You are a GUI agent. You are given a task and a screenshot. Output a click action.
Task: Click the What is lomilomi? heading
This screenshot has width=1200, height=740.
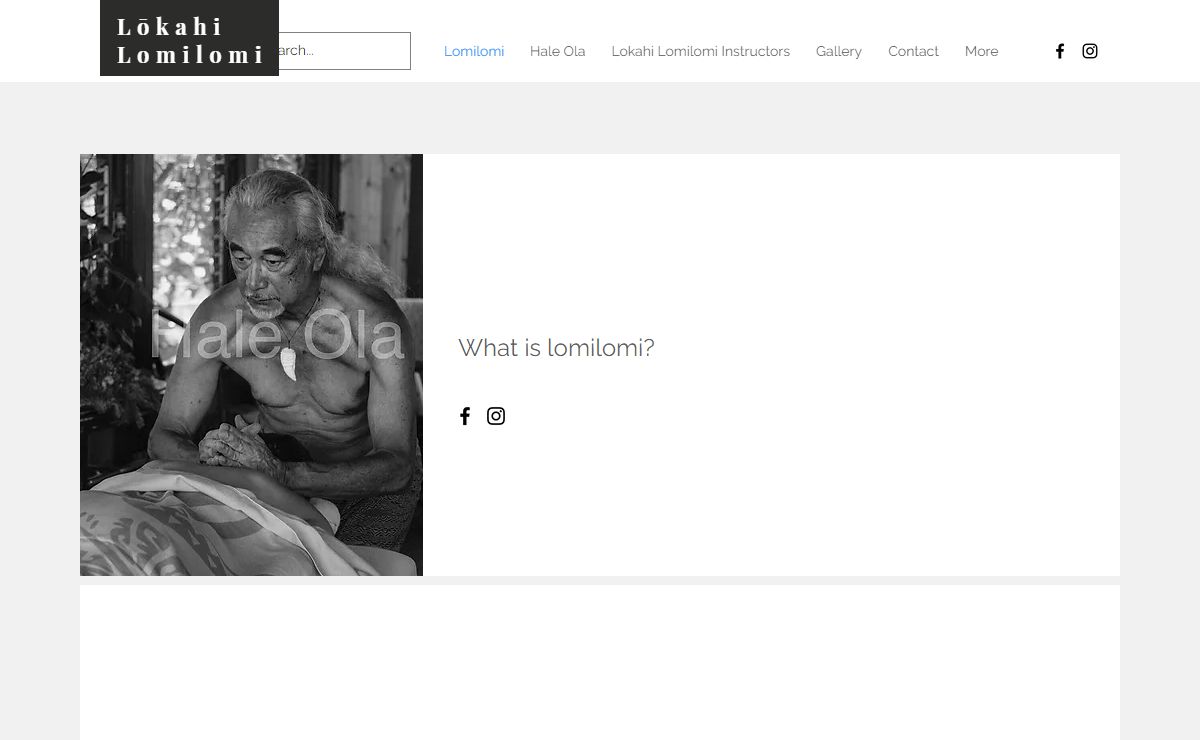(x=556, y=348)
